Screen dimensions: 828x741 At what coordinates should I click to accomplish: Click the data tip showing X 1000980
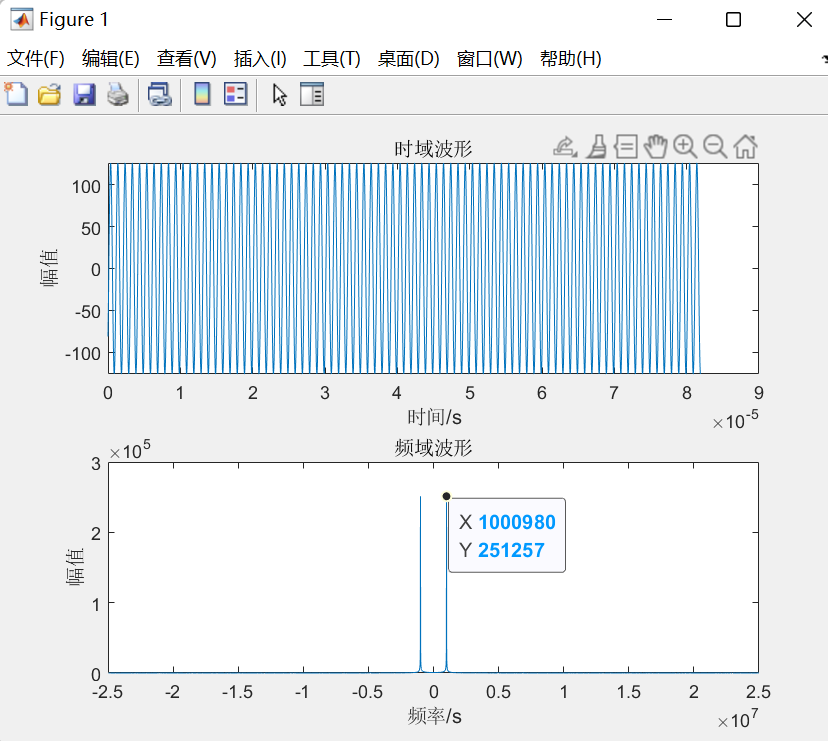[506, 535]
